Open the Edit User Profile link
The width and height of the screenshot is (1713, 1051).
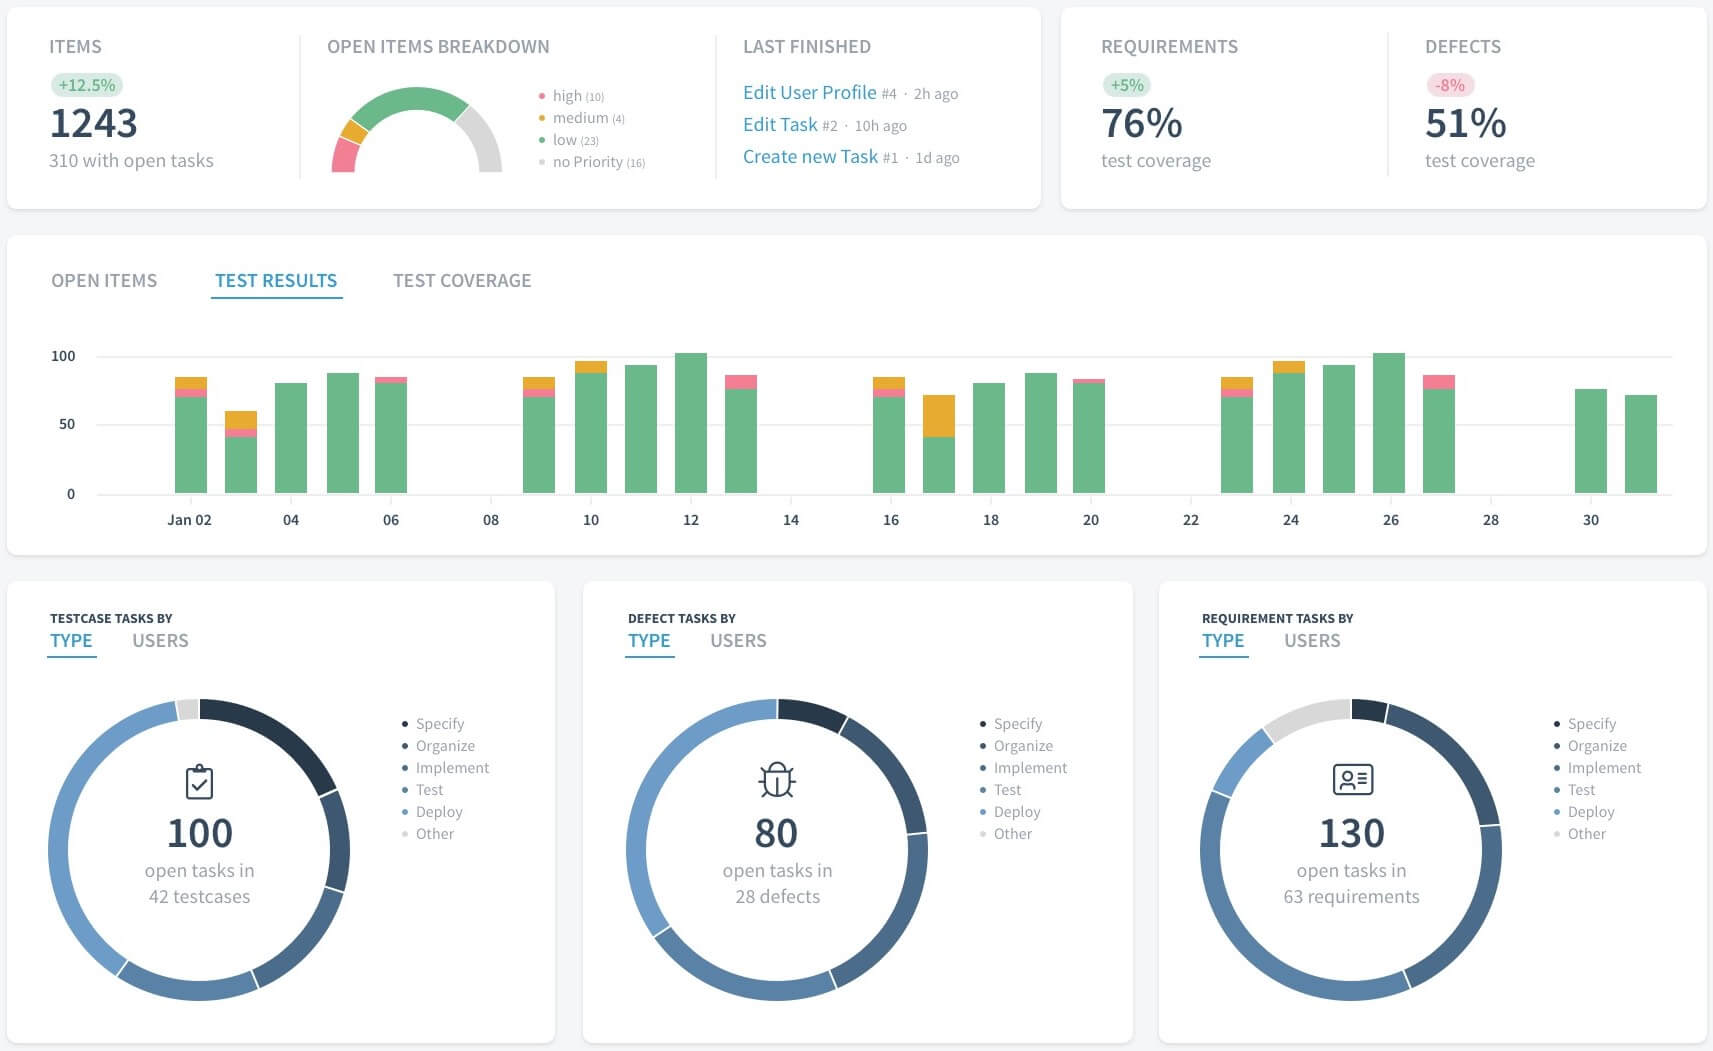pyautogui.click(x=810, y=92)
